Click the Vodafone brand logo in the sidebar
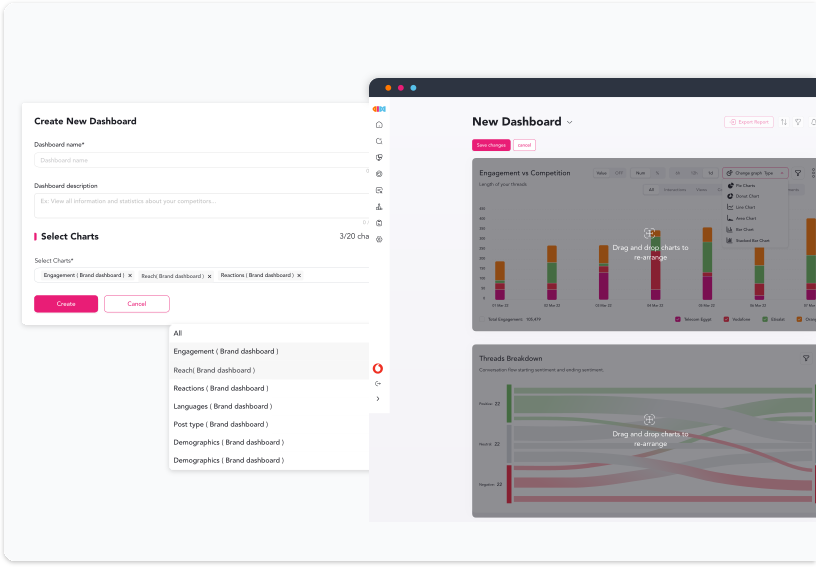 click(x=378, y=368)
